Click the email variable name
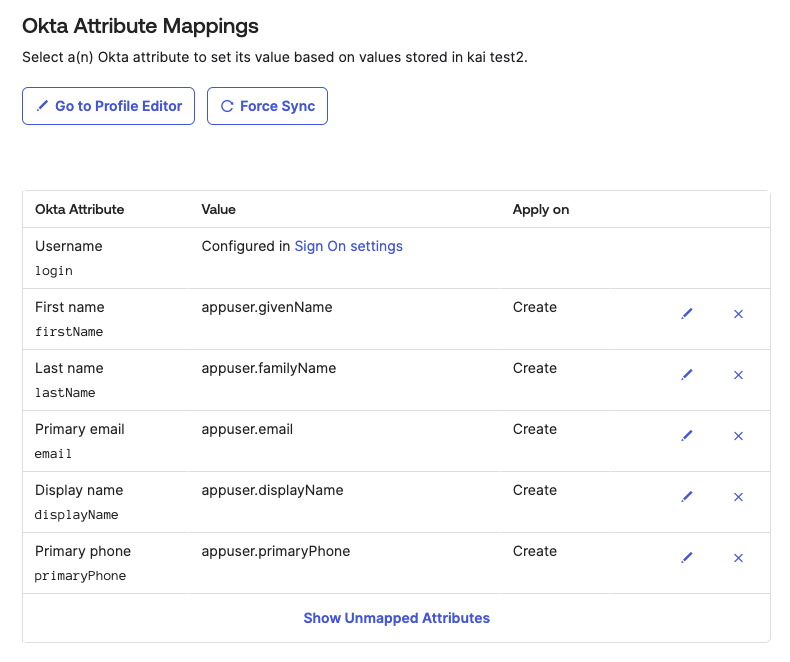 click(x=53, y=453)
